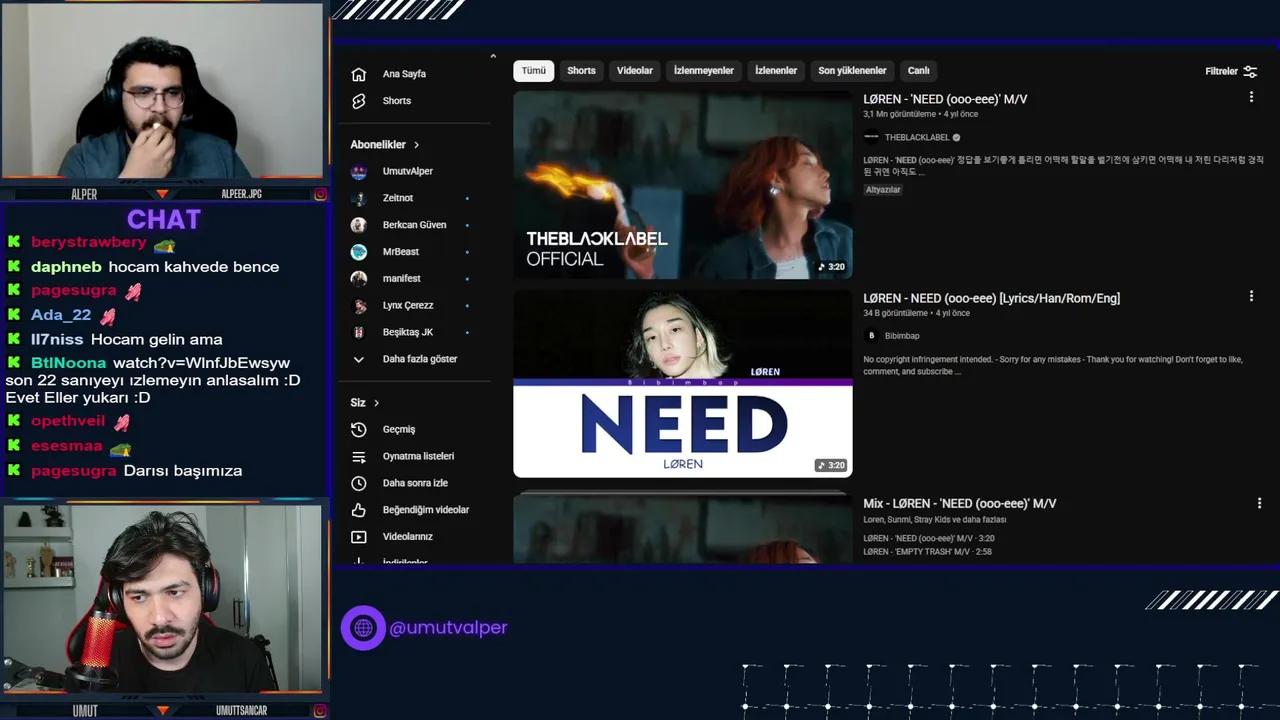The height and width of the screenshot is (720, 1280).
Task: Select the Shorts filter chip
Action: coord(581,71)
